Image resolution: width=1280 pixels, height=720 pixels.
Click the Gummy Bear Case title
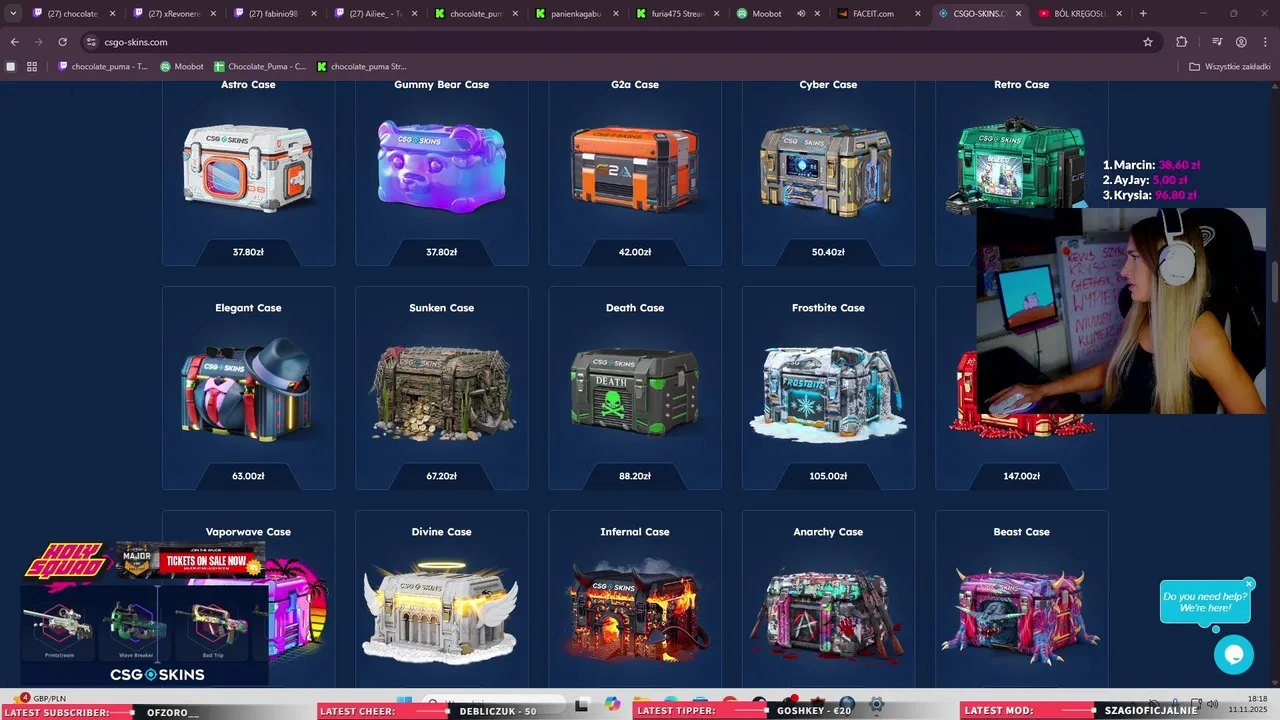click(x=441, y=85)
